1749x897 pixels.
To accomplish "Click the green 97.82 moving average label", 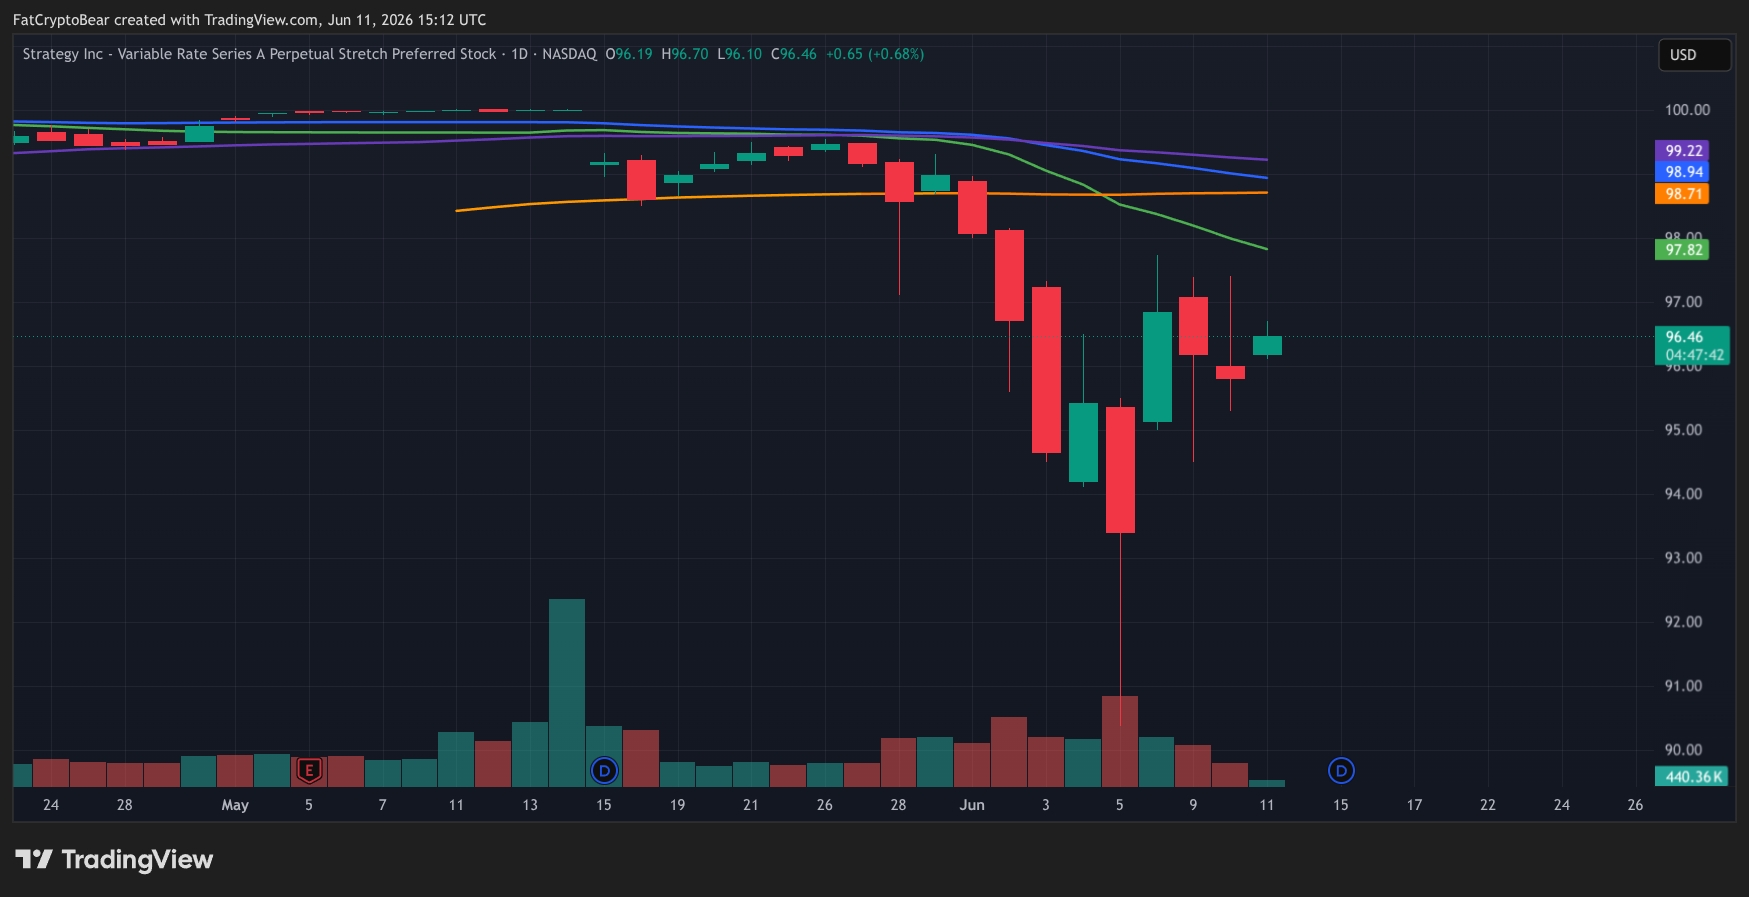I will coord(1683,250).
